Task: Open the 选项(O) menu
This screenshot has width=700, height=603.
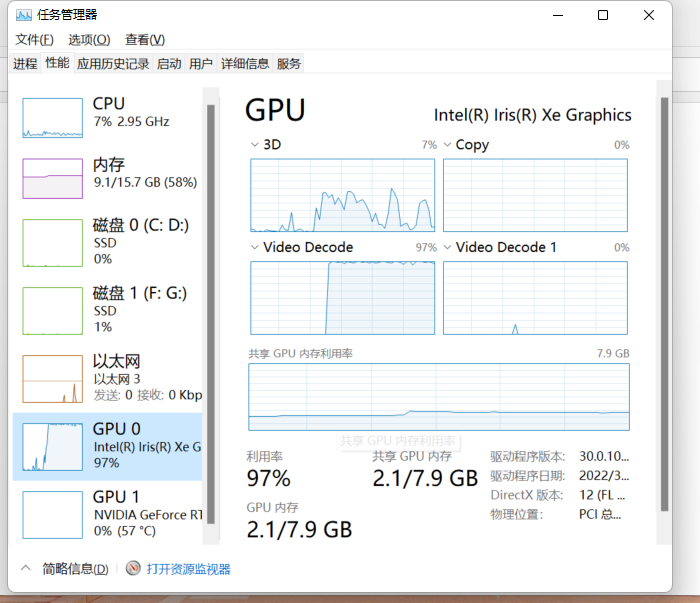Action: pyautogui.click(x=89, y=40)
